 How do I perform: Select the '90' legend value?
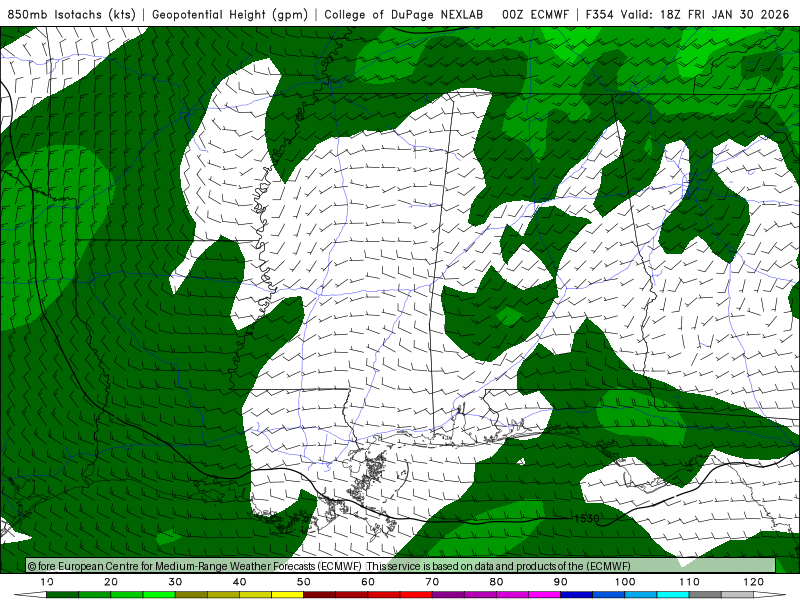561,582
